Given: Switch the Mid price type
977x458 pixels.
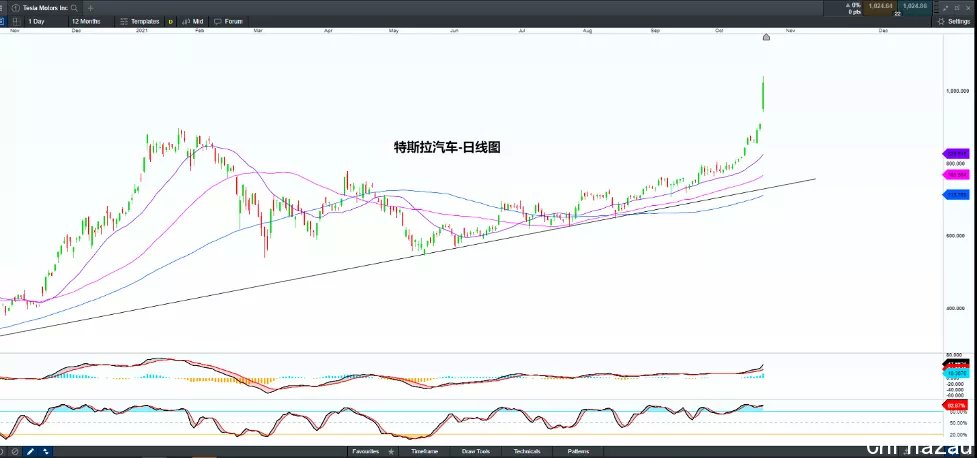Looking at the screenshot, I should point(193,21).
